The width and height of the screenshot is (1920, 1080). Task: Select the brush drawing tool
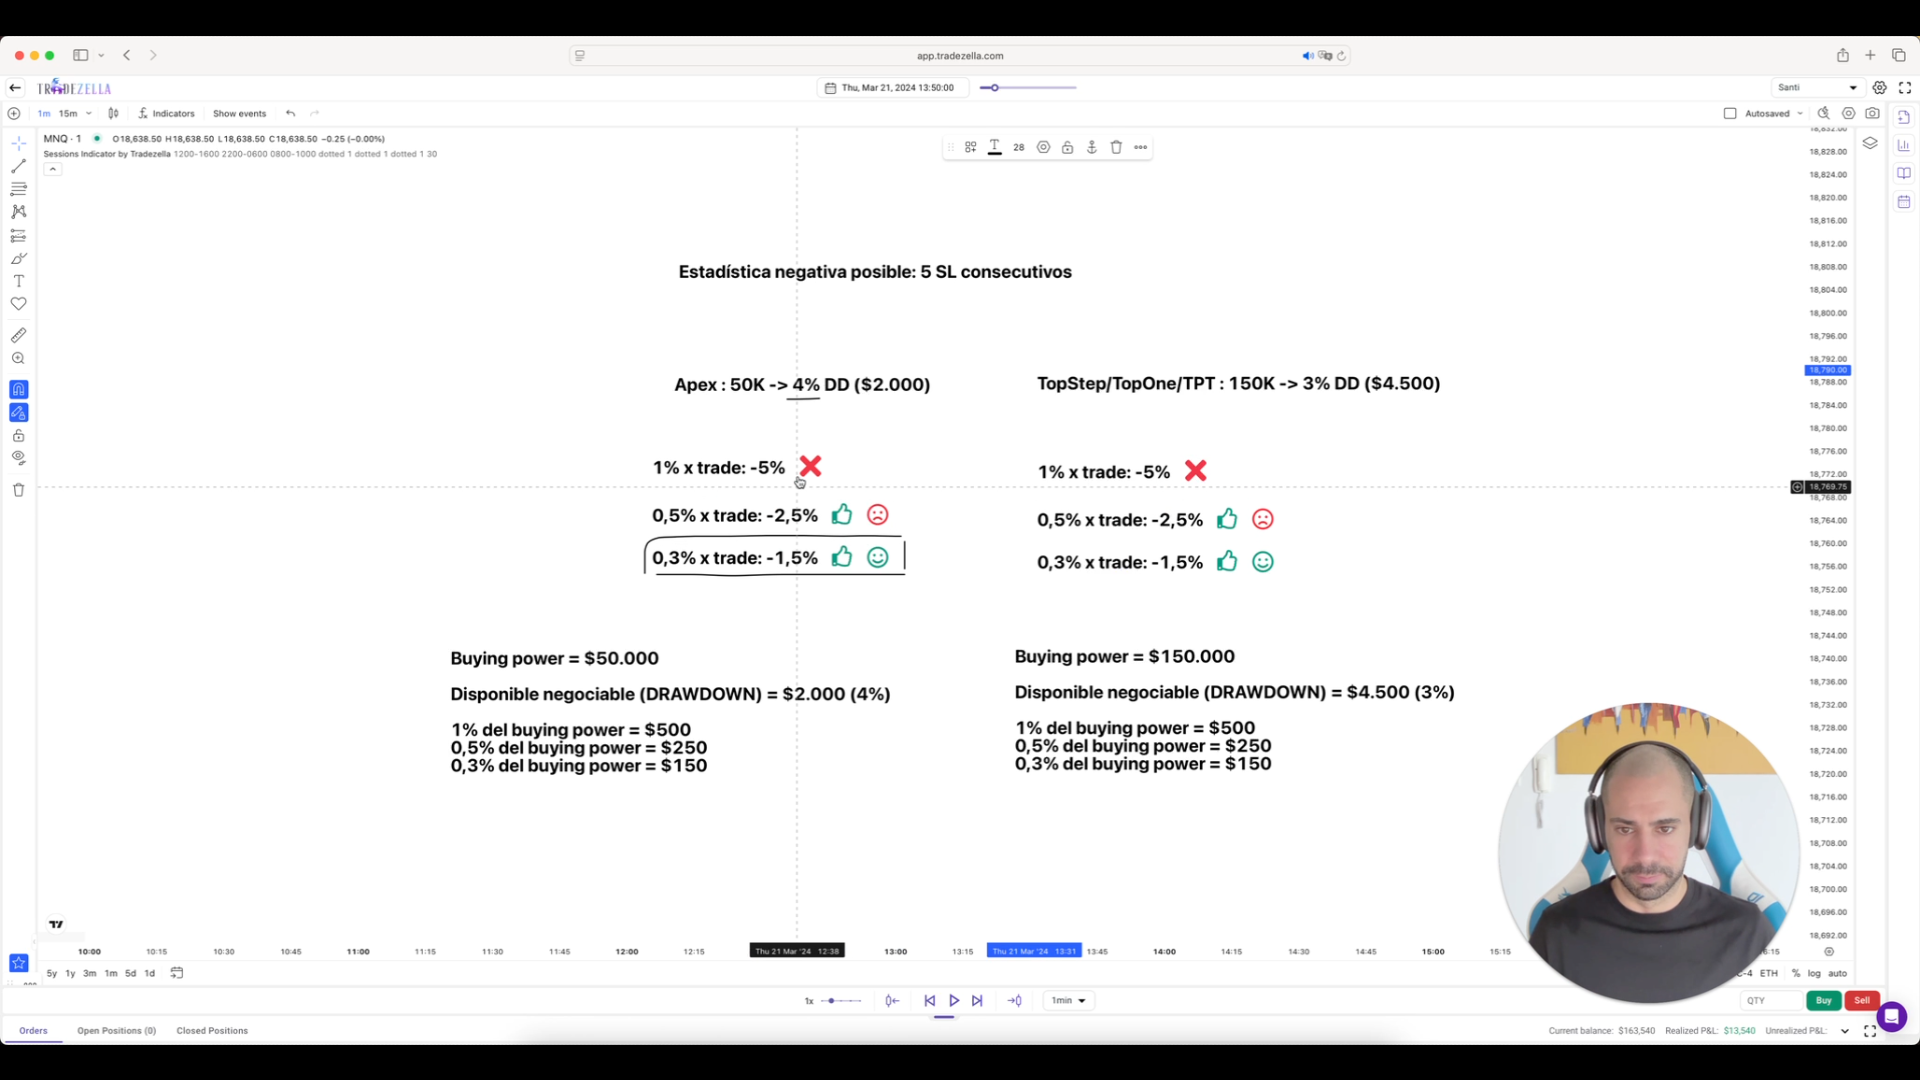(18, 259)
